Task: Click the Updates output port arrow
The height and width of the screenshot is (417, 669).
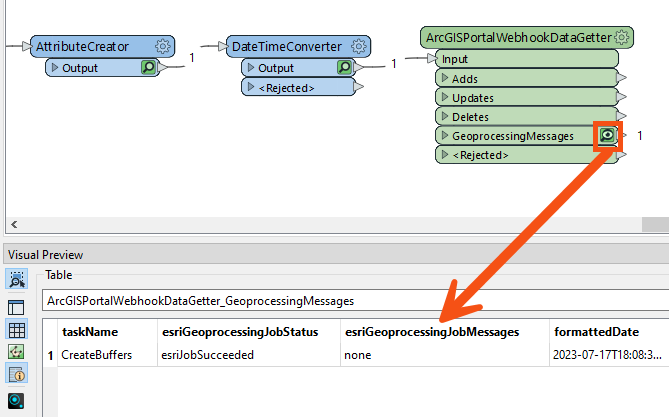Action: (621, 97)
